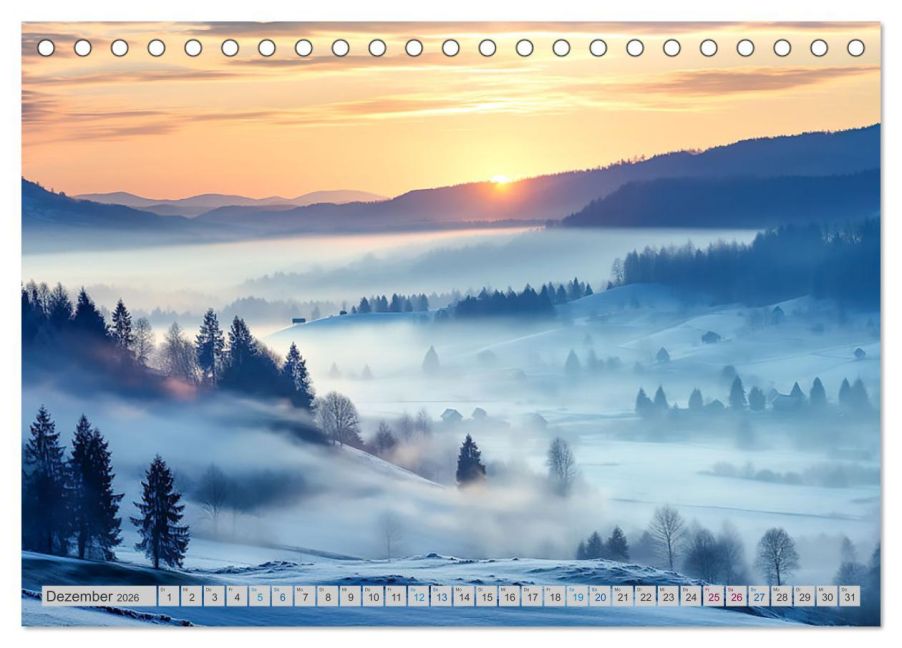Click the red holiday date 26
This screenshot has height=648, width=902.
point(736,597)
